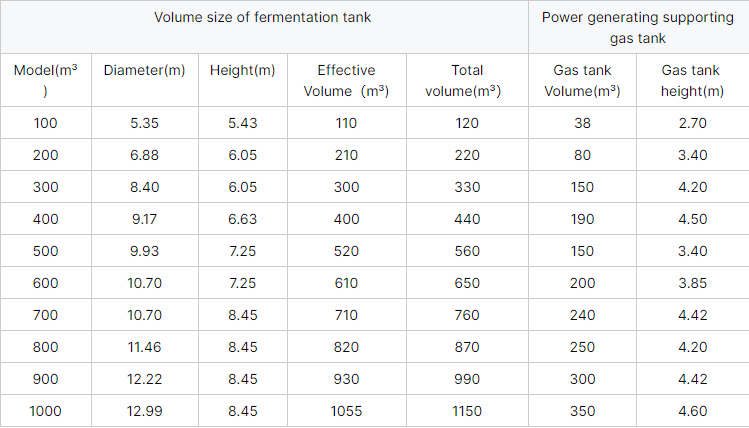Select diameter value 6.88
The height and width of the screenshot is (428, 749).
(144, 155)
